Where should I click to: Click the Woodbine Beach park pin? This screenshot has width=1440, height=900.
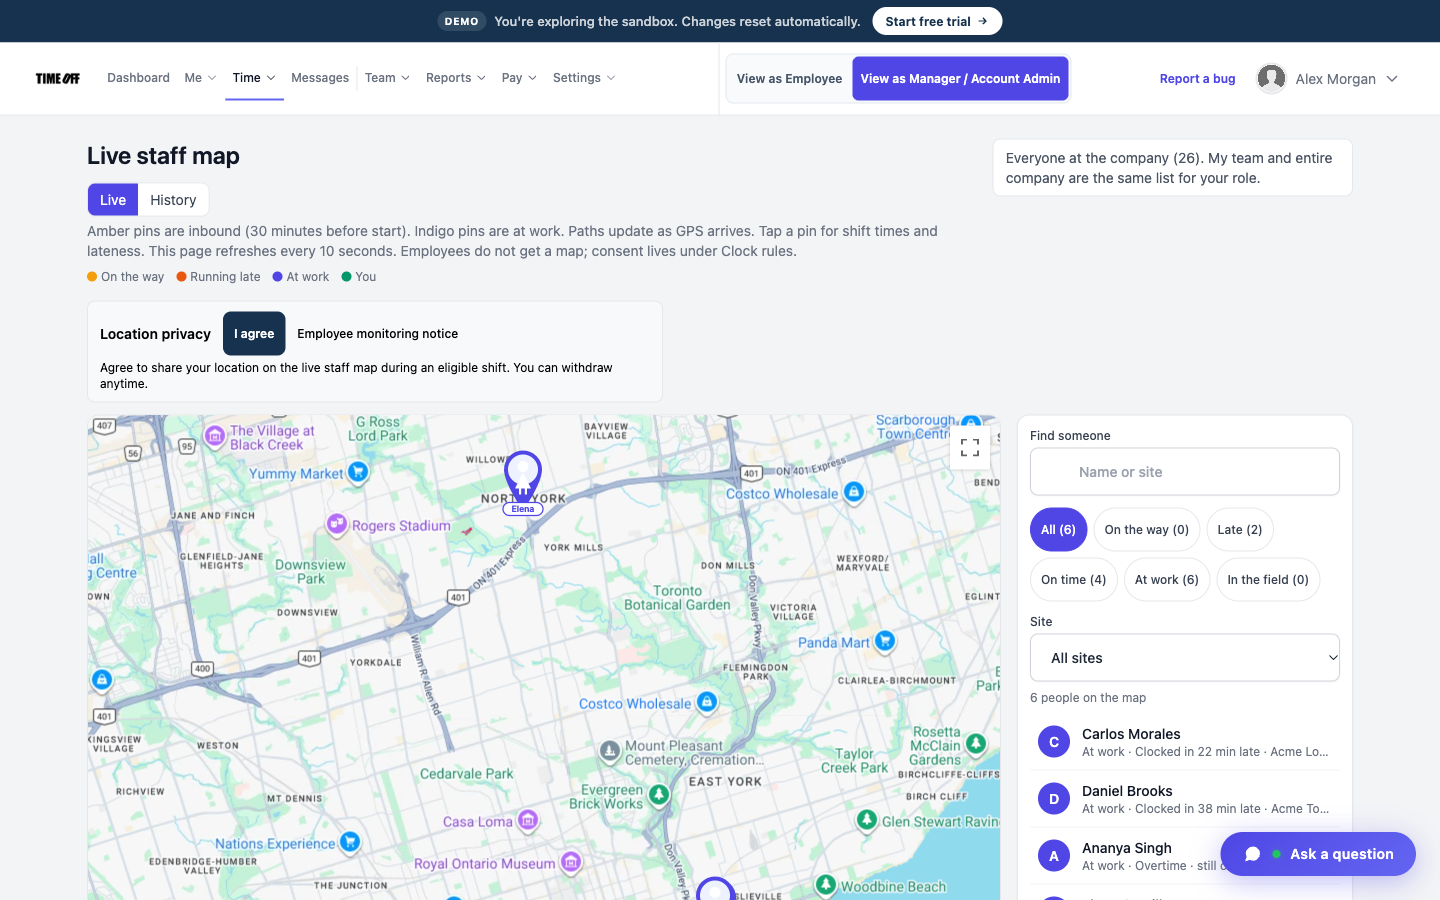[825, 885]
